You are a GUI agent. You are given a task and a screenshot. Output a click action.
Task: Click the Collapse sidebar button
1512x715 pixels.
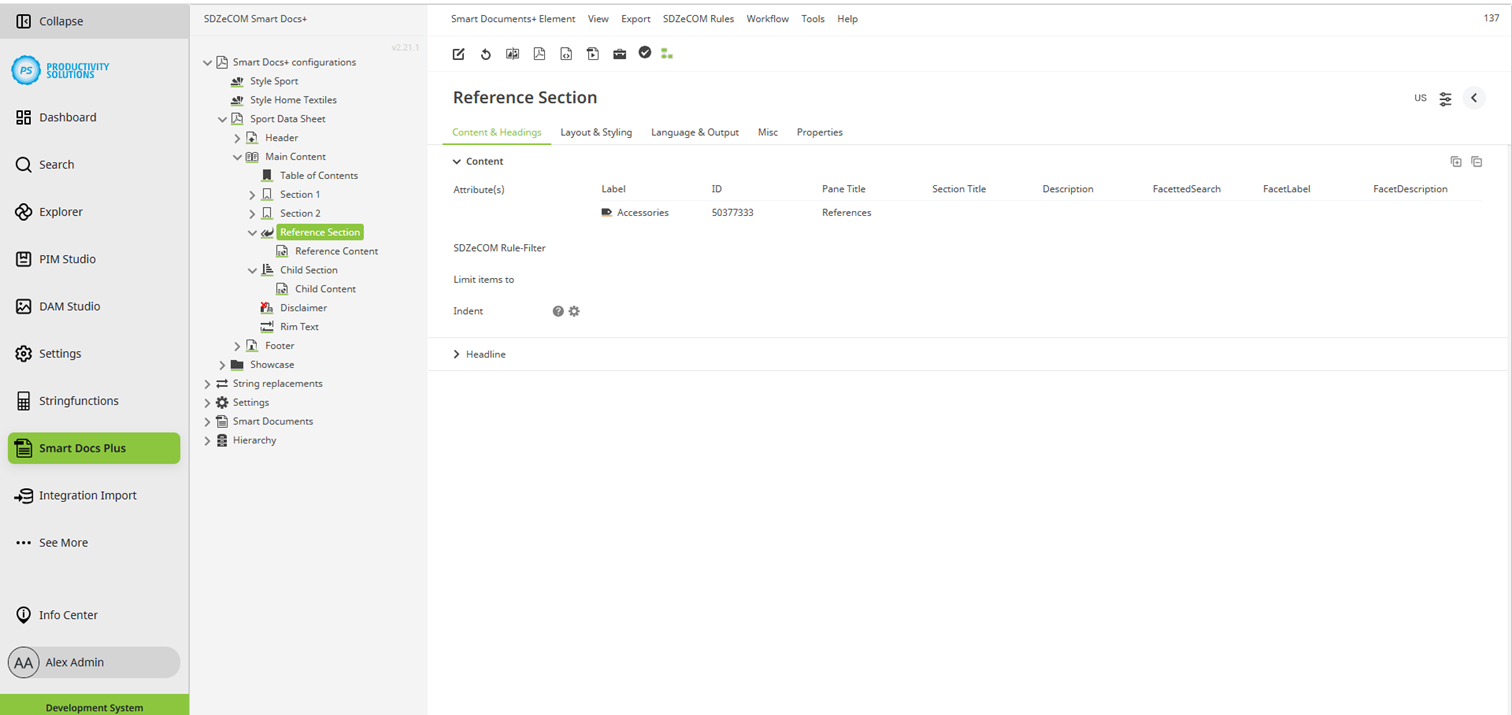coord(94,21)
